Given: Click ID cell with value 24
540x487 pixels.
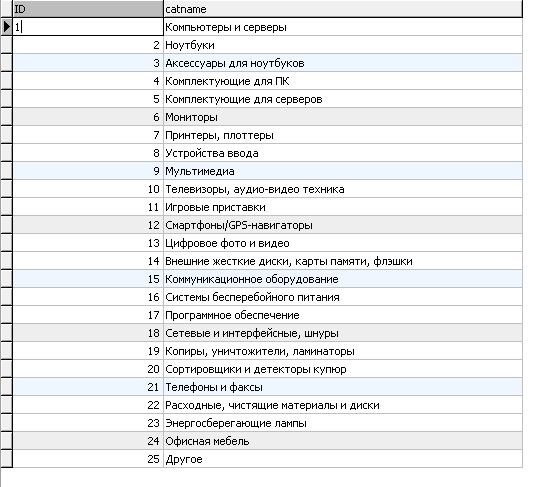Looking at the screenshot, I should (88, 441).
